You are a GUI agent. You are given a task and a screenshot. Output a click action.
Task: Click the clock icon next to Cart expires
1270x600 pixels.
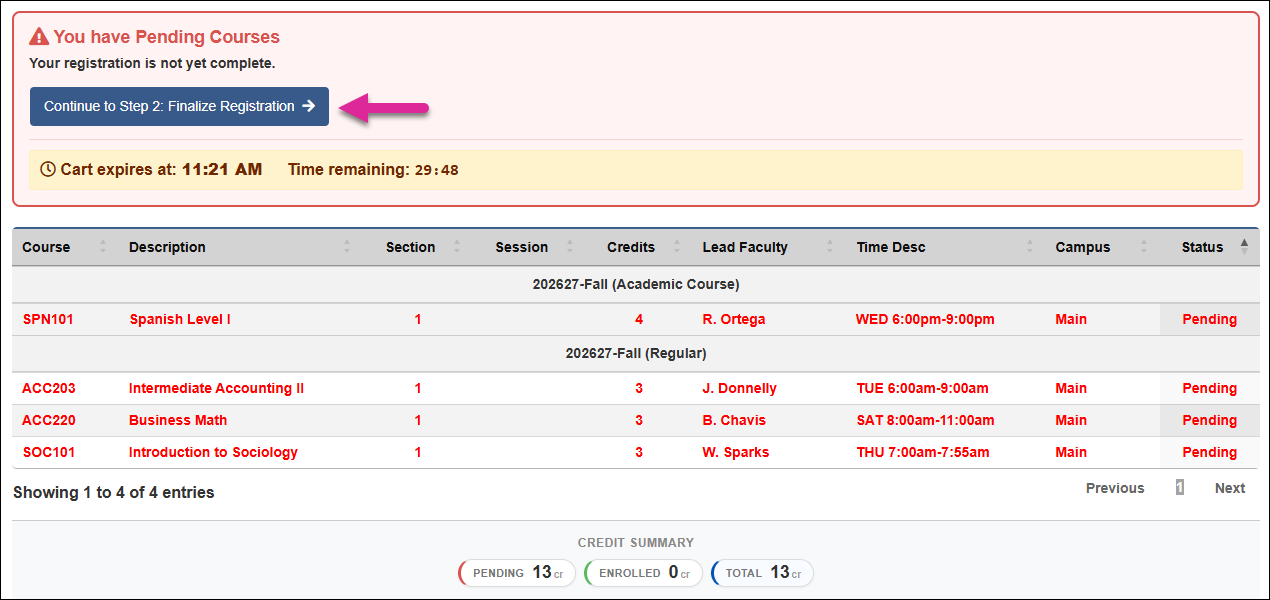(x=47, y=169)
